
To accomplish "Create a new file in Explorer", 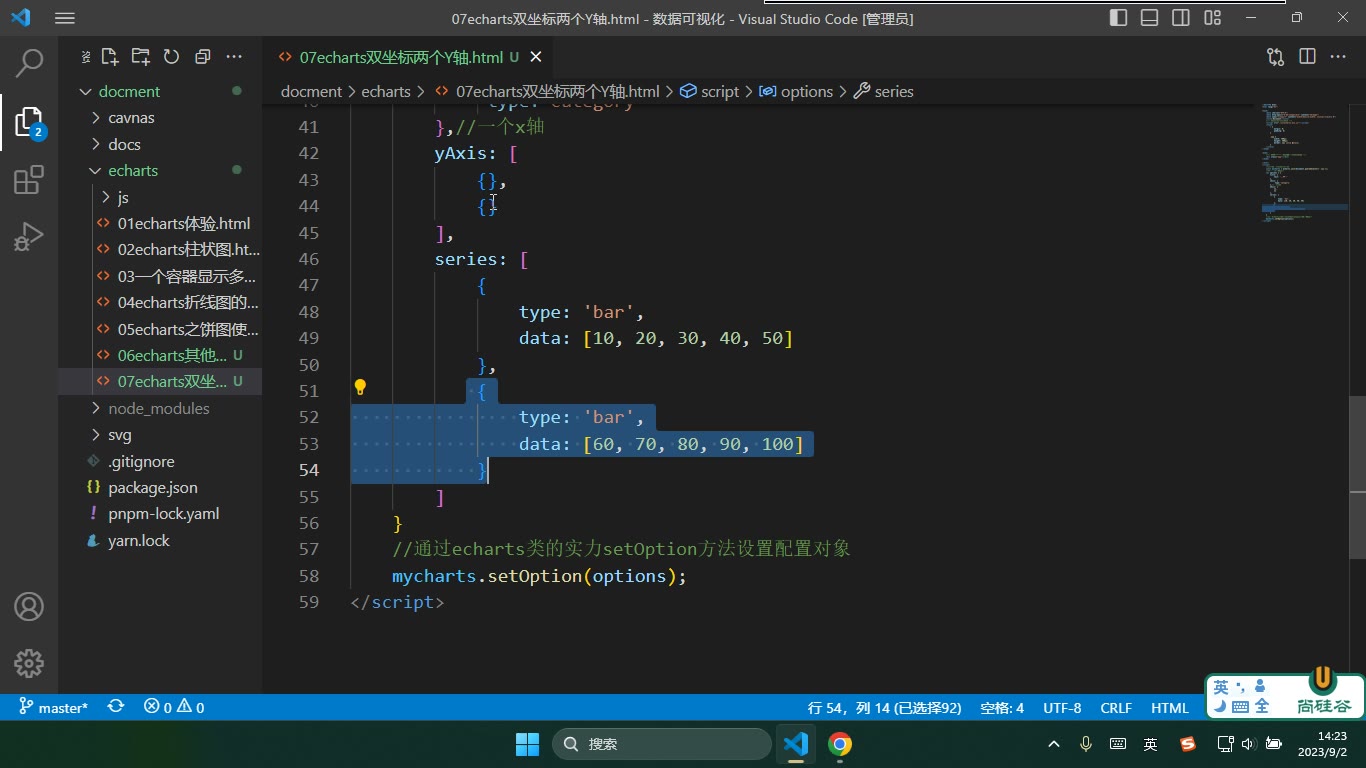I will click(x=110, y=57).
